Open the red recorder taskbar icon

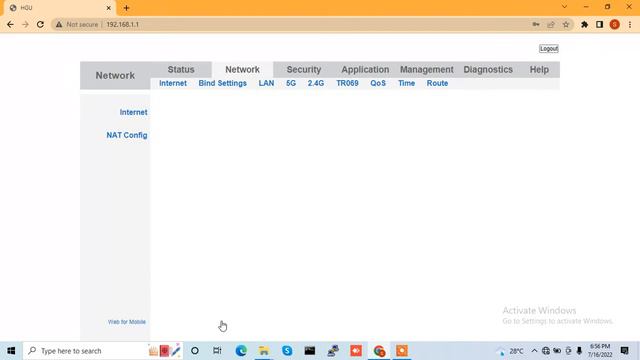click(x=356, y=351)
